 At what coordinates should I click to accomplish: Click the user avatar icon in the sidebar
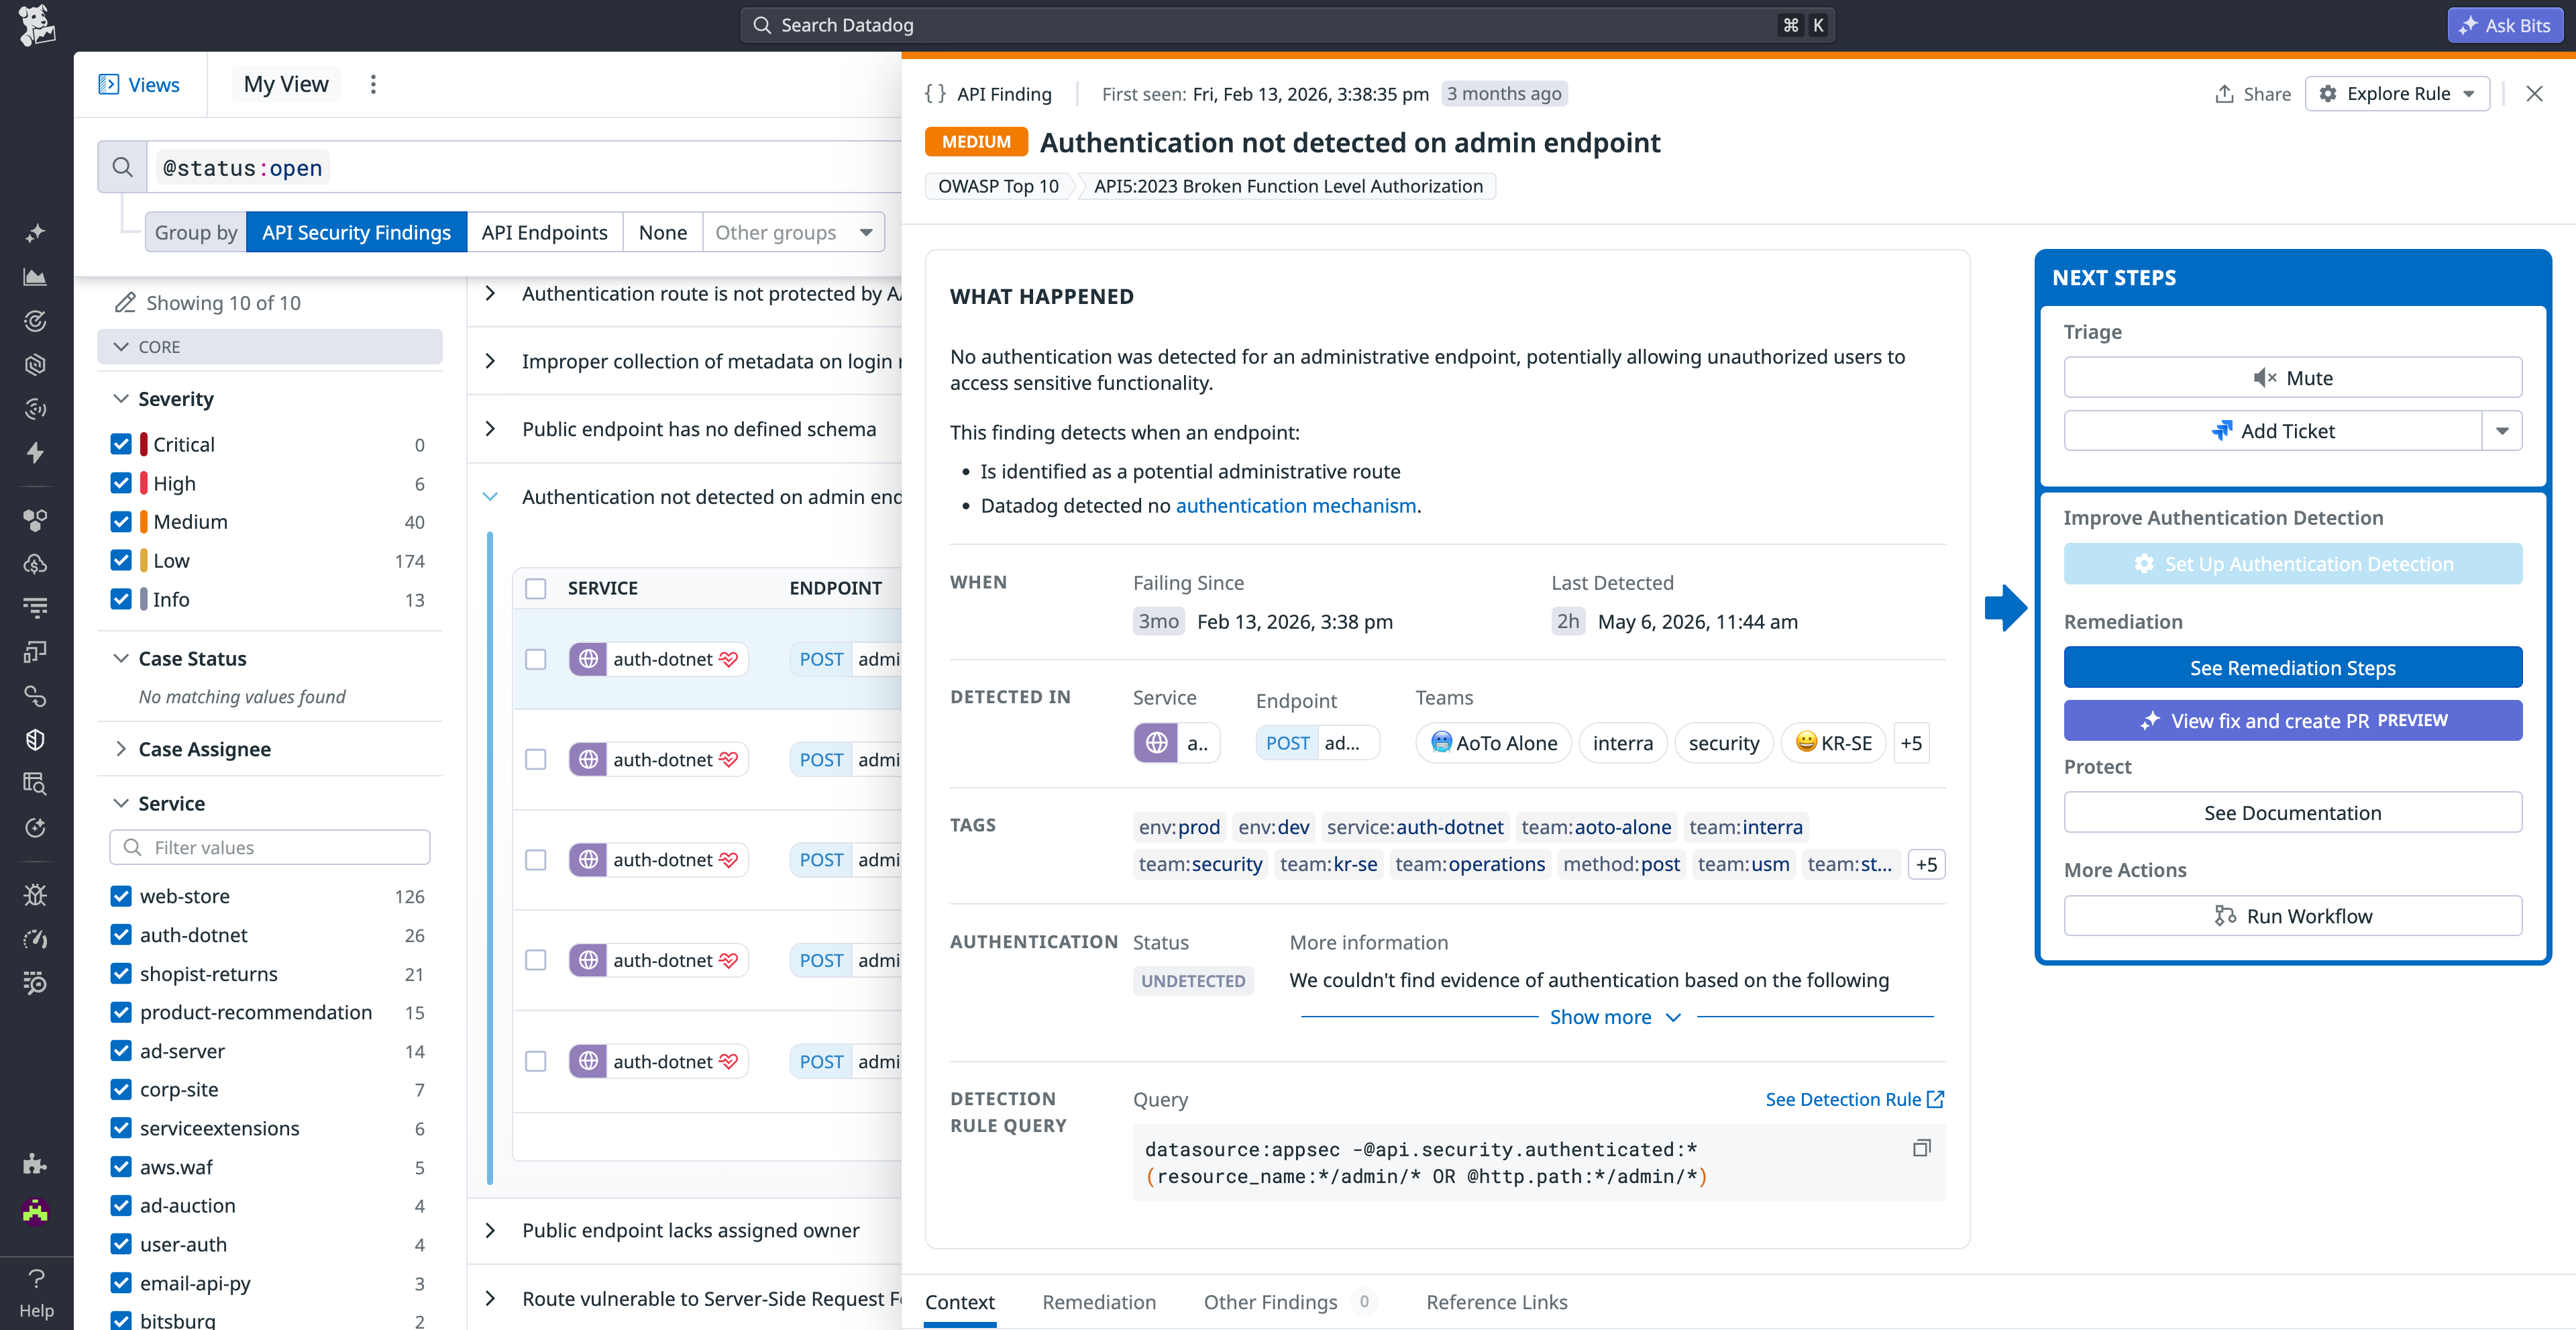(35, 1211)
